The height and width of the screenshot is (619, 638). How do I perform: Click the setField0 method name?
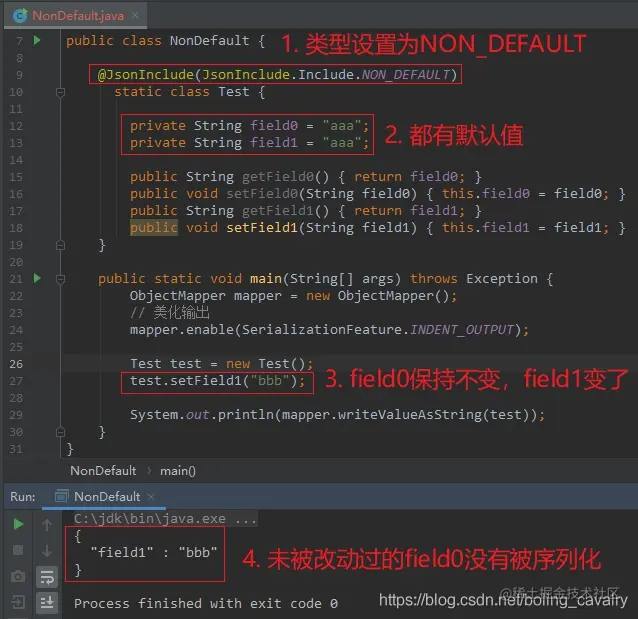pos(262,194)
